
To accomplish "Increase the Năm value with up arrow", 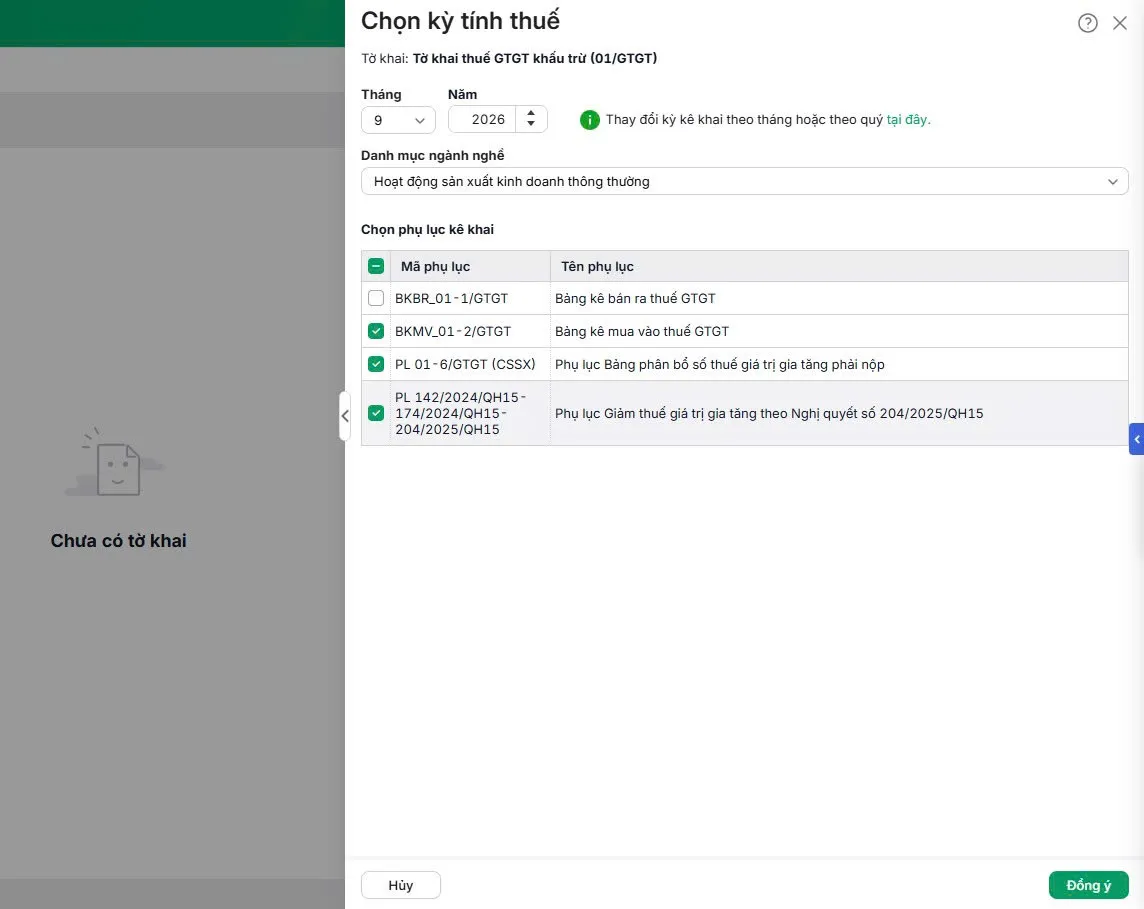I will pos(531,113).
